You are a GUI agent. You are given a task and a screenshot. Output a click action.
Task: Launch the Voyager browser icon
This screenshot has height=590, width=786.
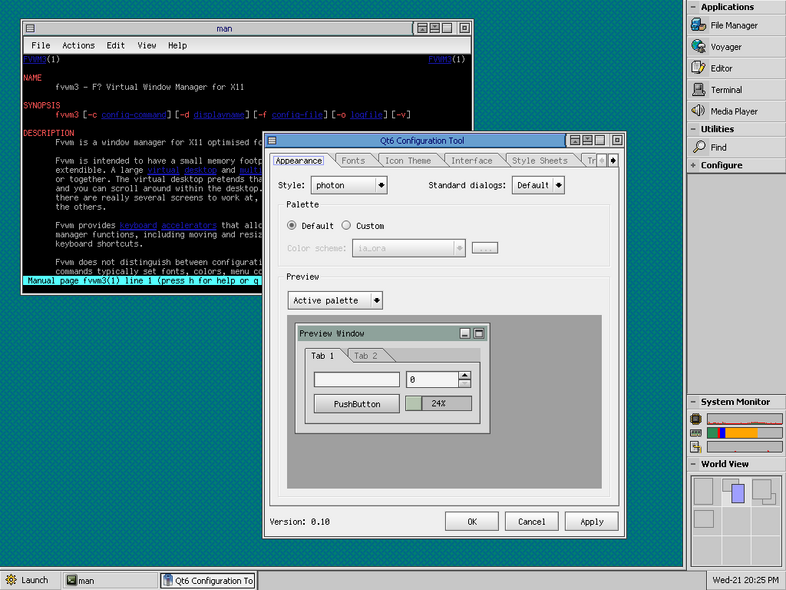click(x=698, y=46)
